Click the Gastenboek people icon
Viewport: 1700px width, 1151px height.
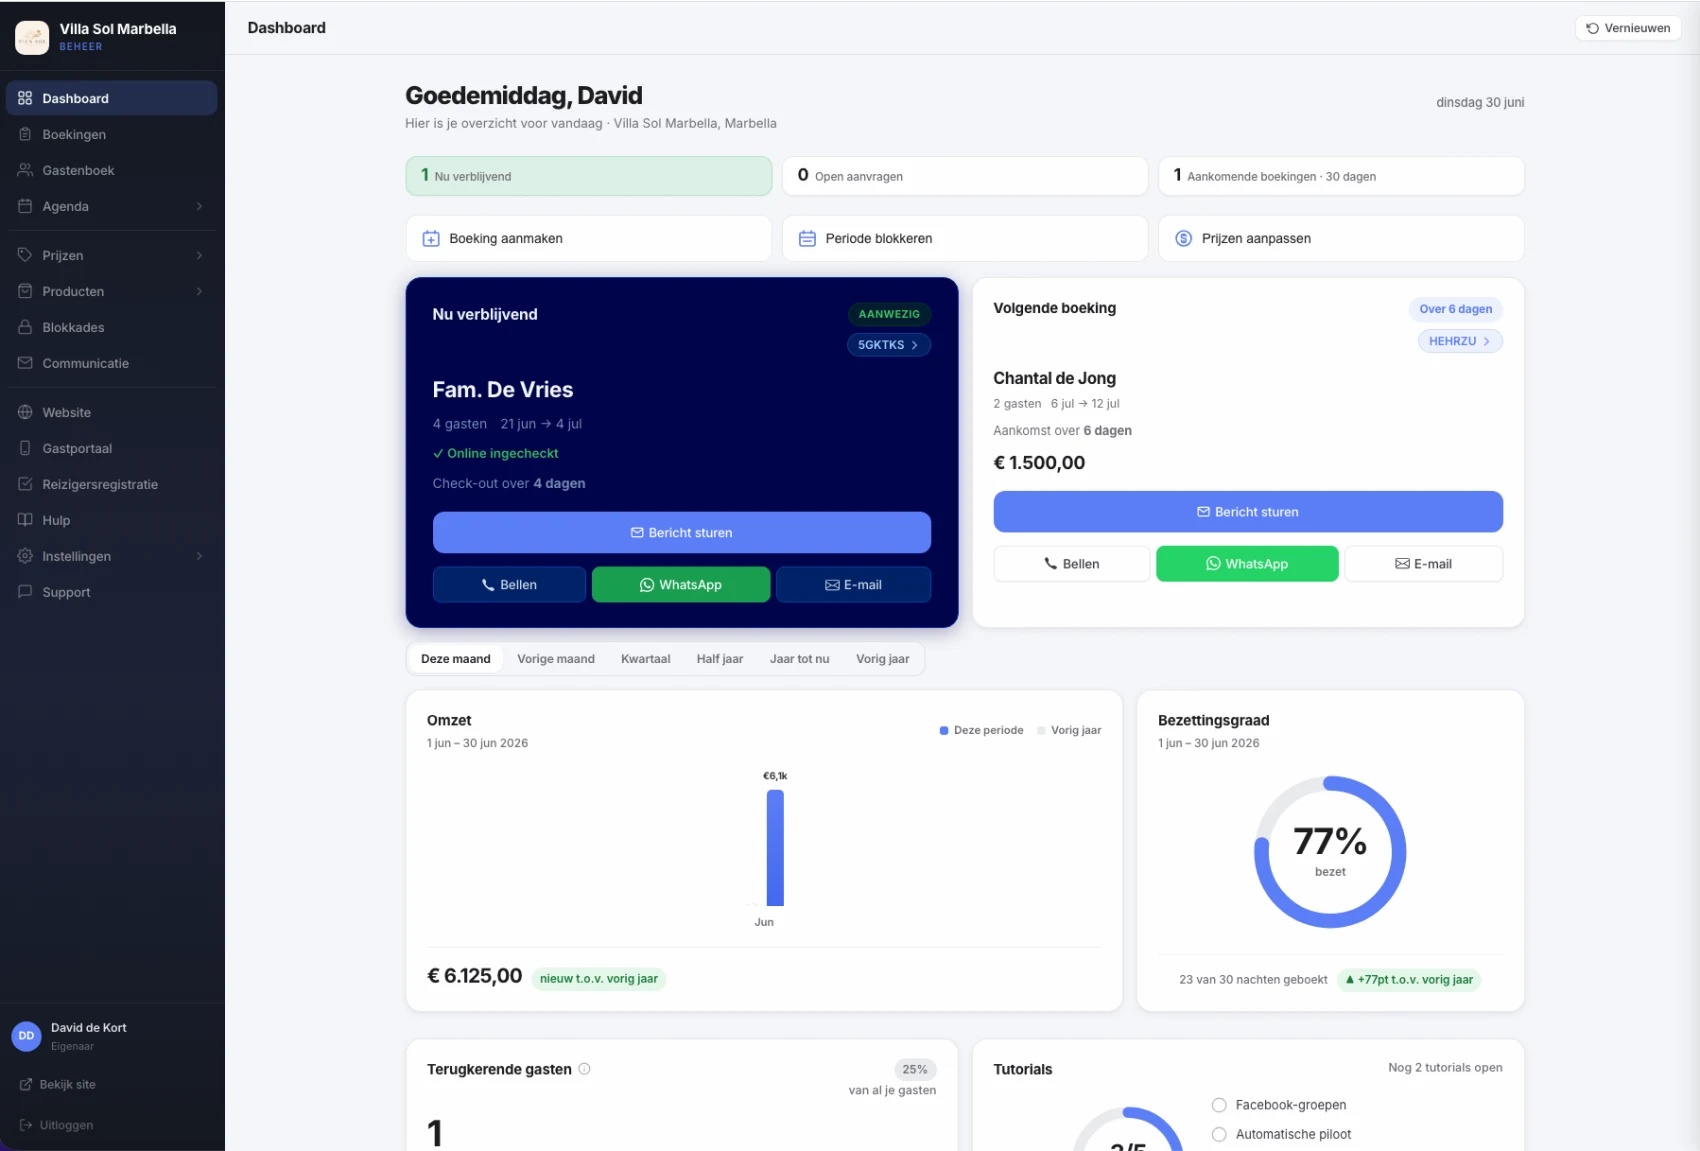tap(25, 170)
